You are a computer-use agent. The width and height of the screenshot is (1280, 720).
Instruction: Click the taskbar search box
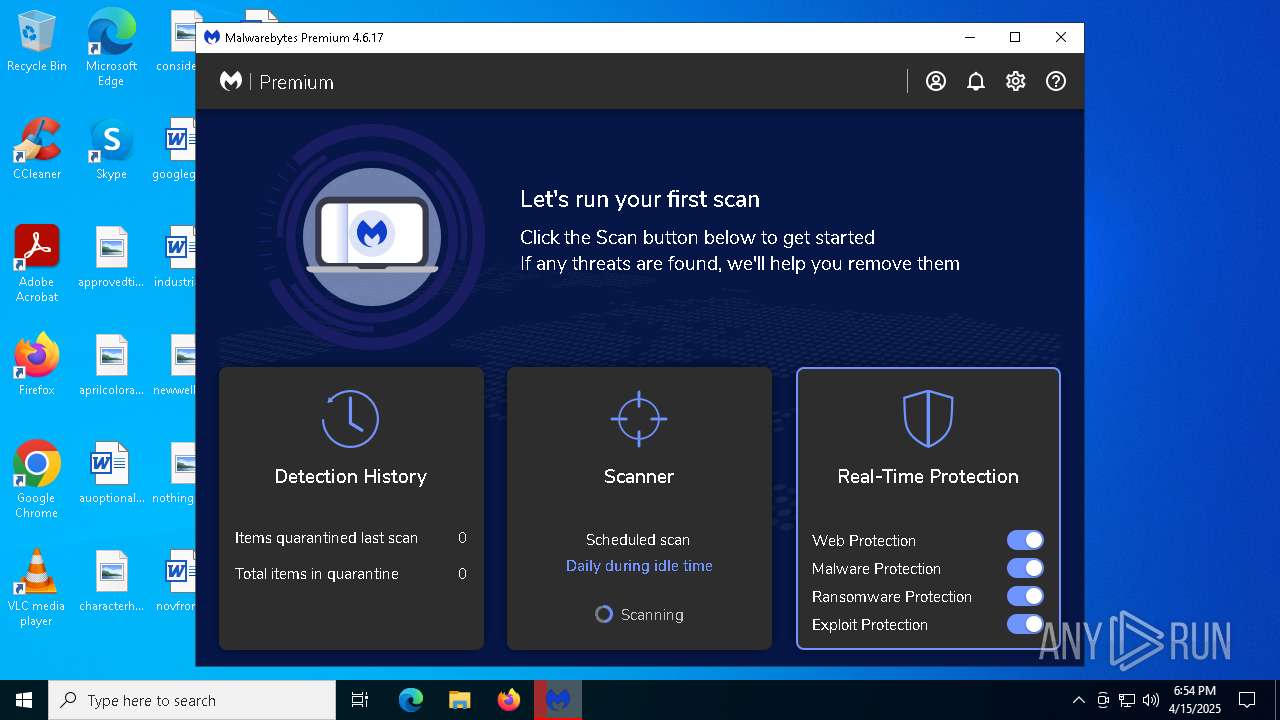192,700
